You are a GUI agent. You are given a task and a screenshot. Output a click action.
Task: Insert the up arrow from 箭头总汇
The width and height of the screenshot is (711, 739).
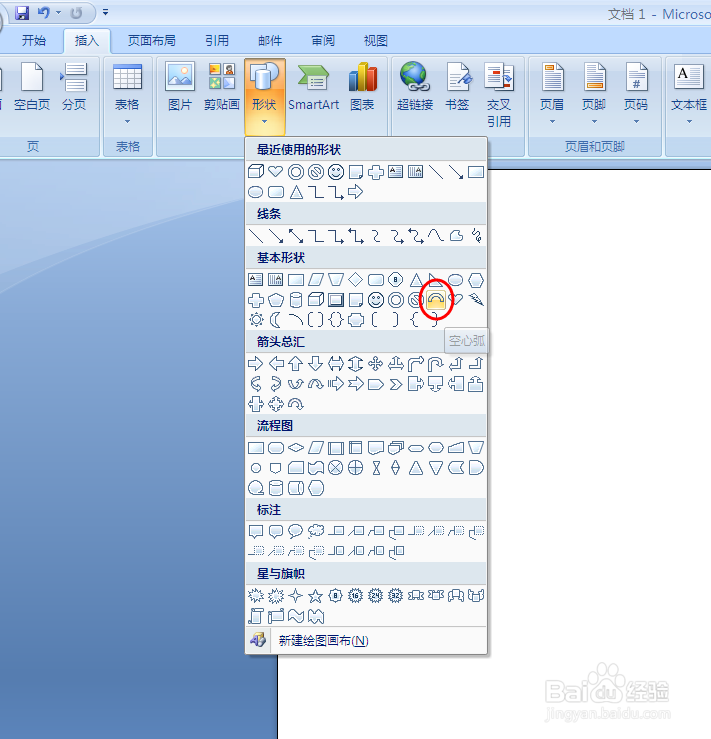point(295,363)
